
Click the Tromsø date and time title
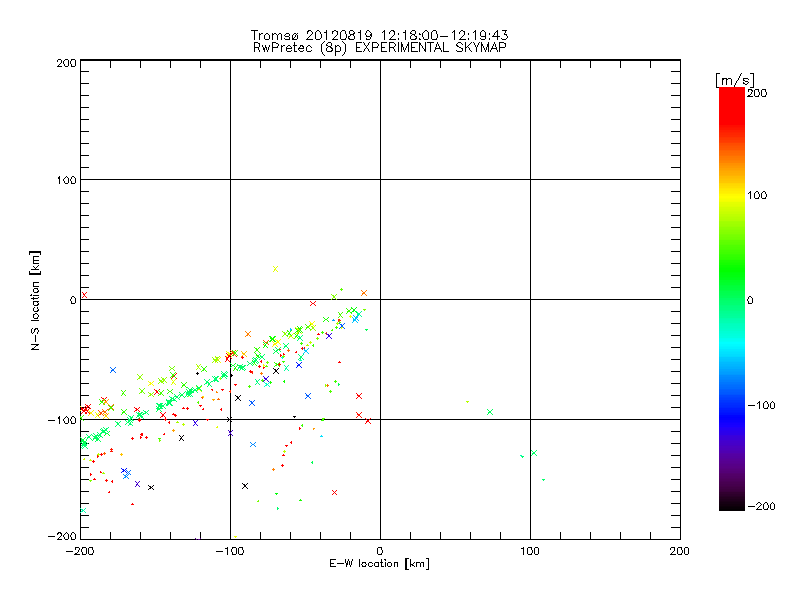[x=380, y=35]
